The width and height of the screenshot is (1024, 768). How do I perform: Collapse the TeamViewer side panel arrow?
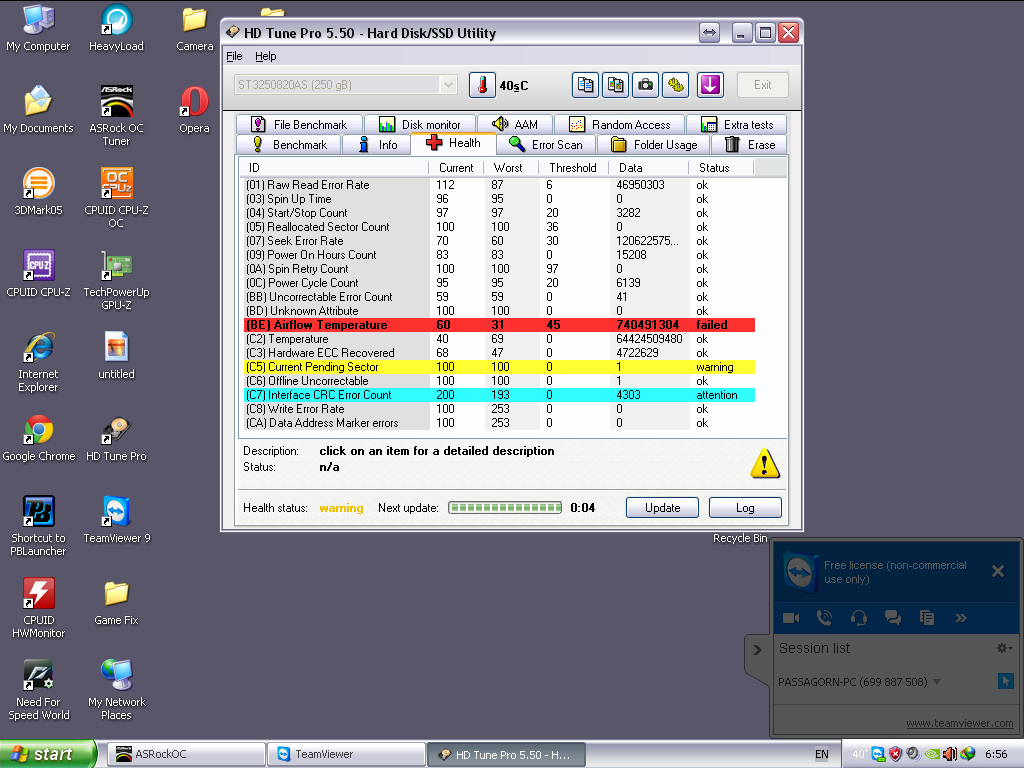[x=757, y=650]
